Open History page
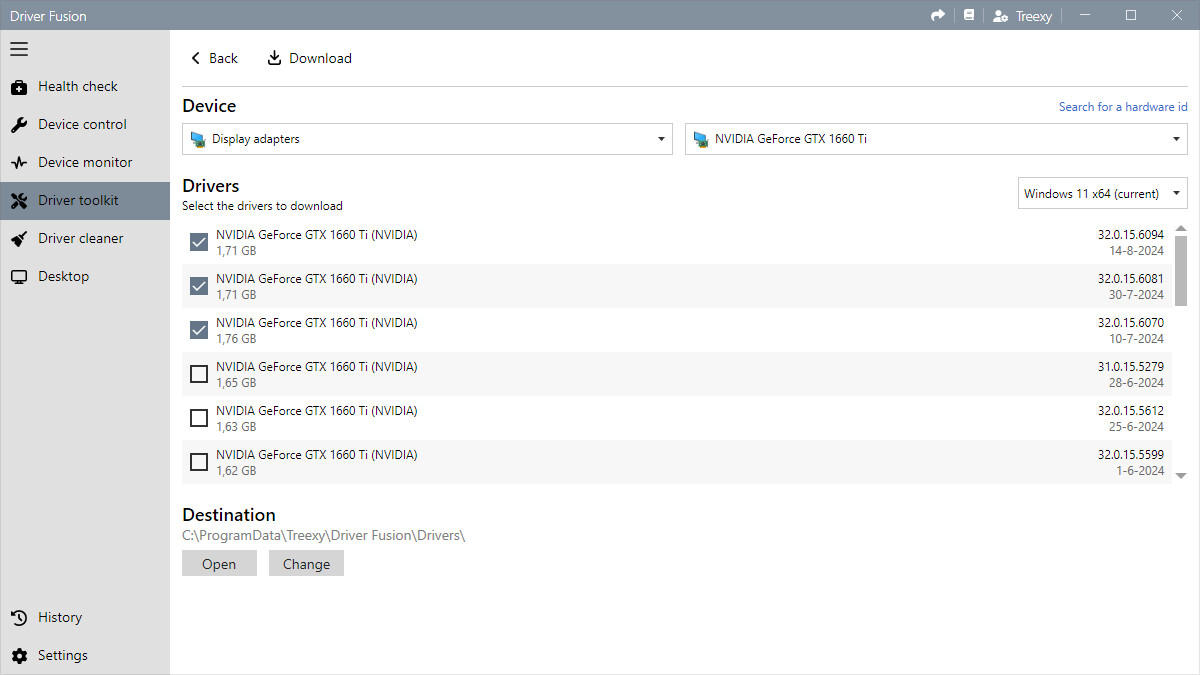 85,618
